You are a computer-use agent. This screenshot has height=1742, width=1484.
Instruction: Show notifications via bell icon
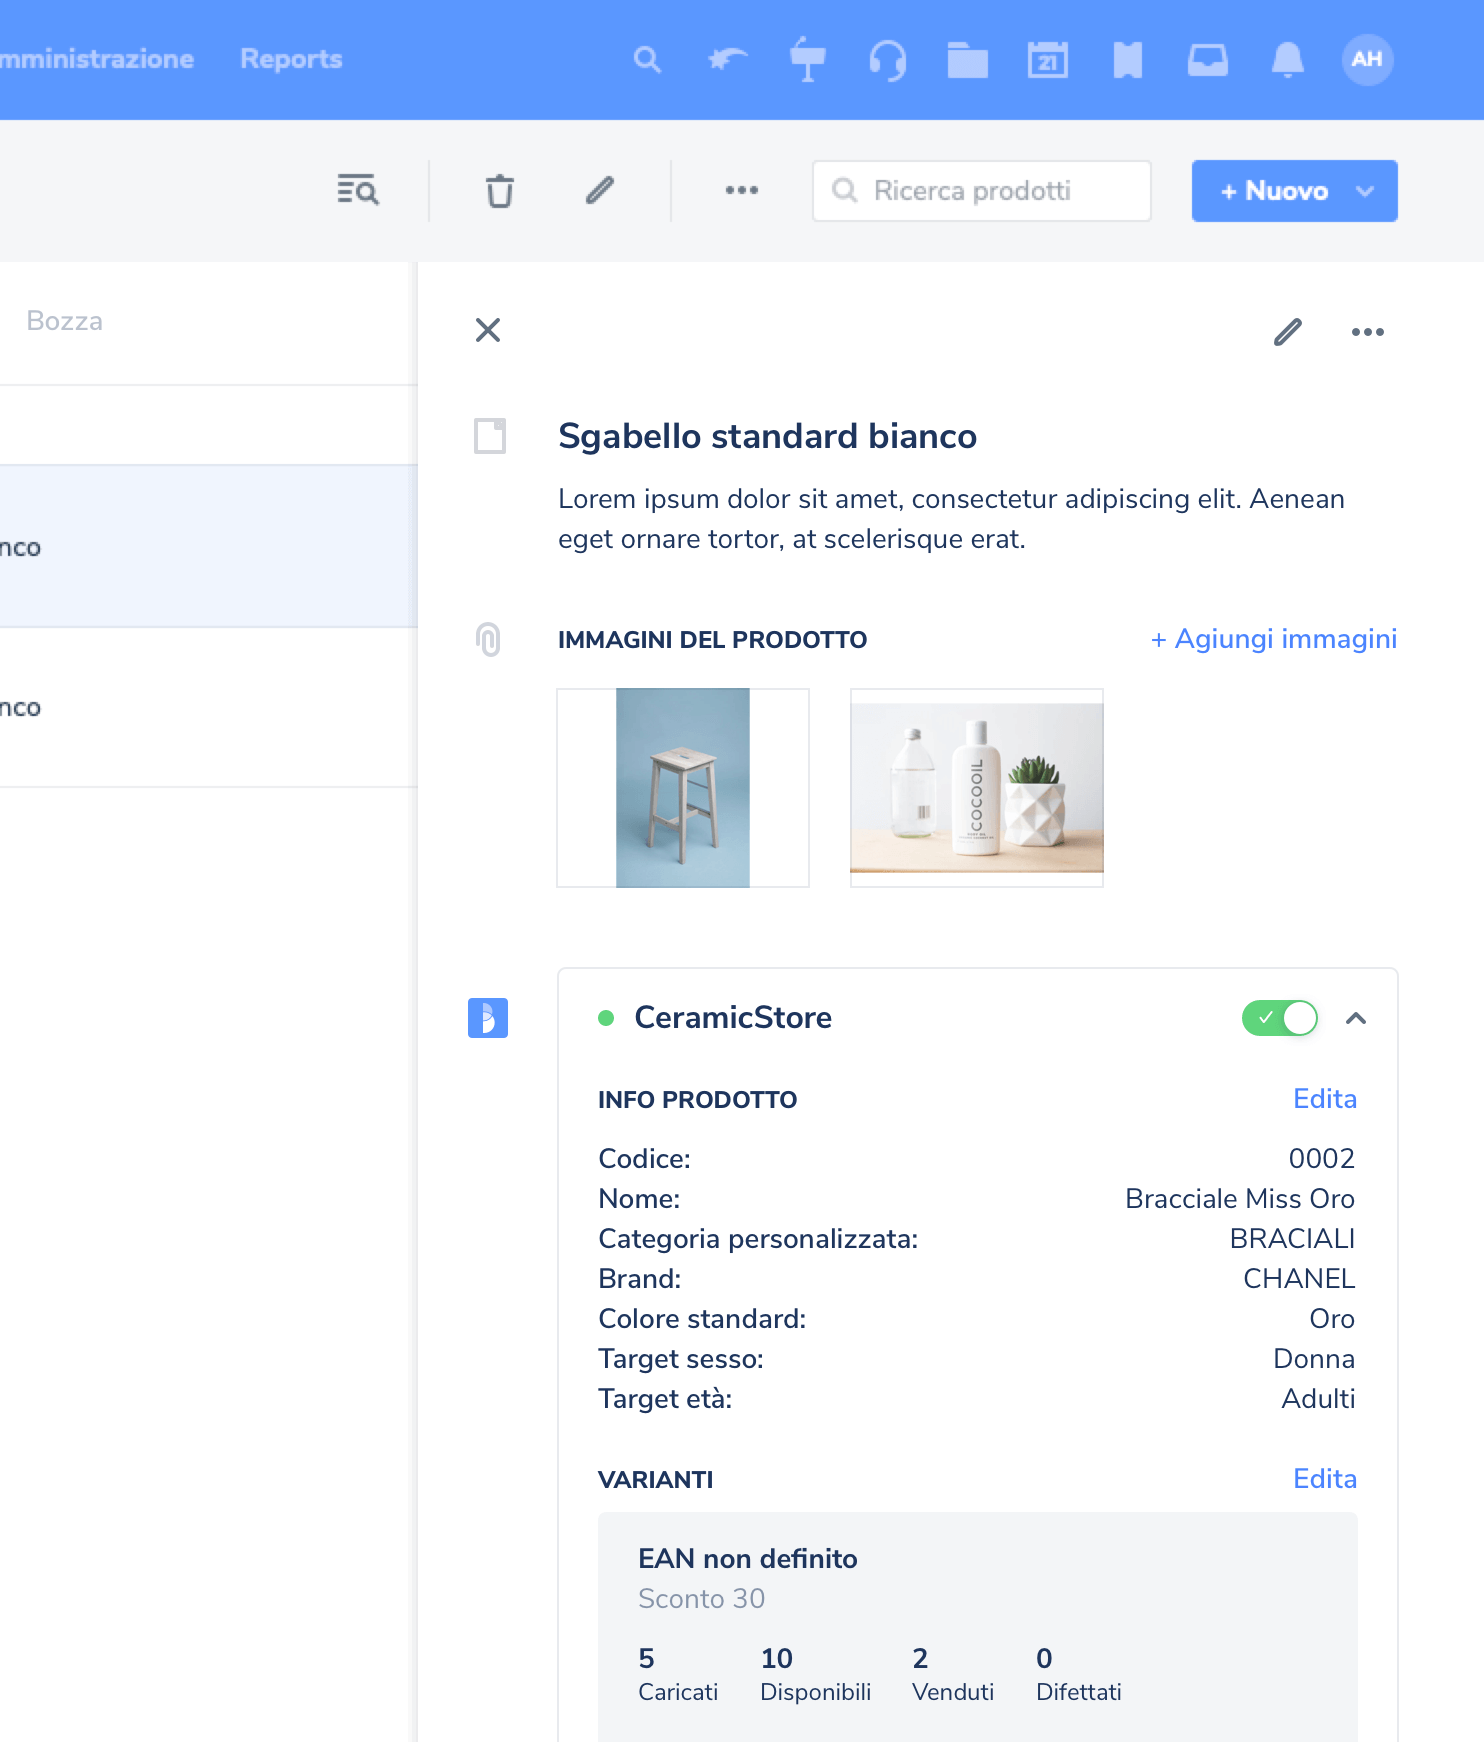[x=1287, y=60]
